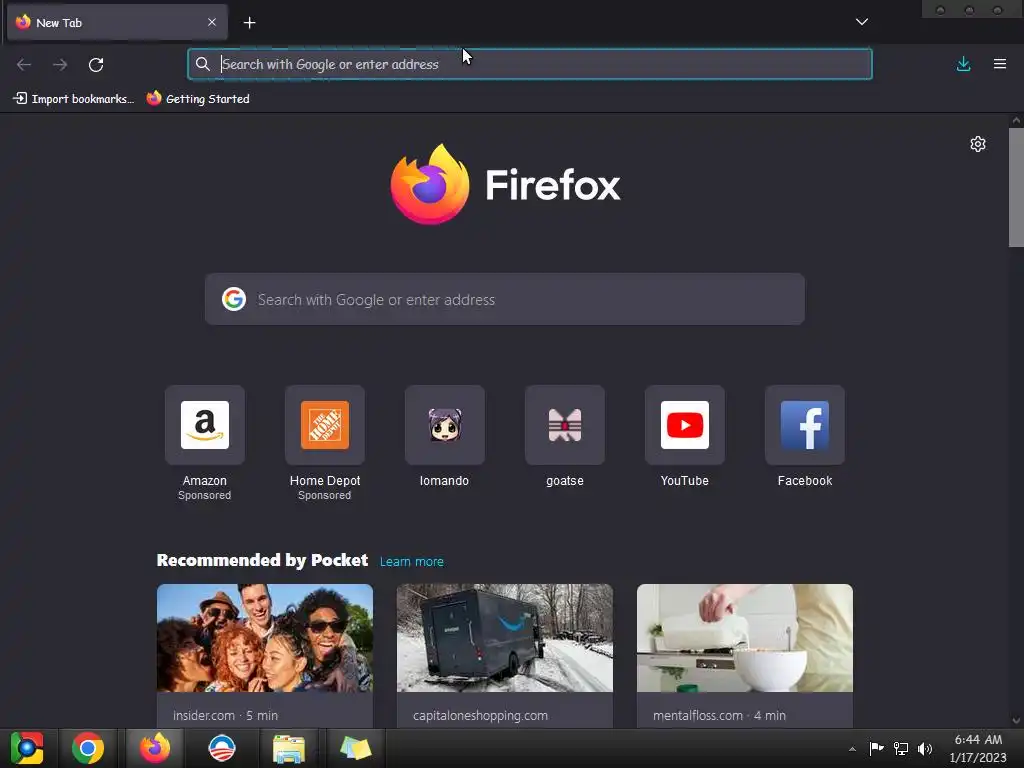Go forward with the forward arrow

60,65
